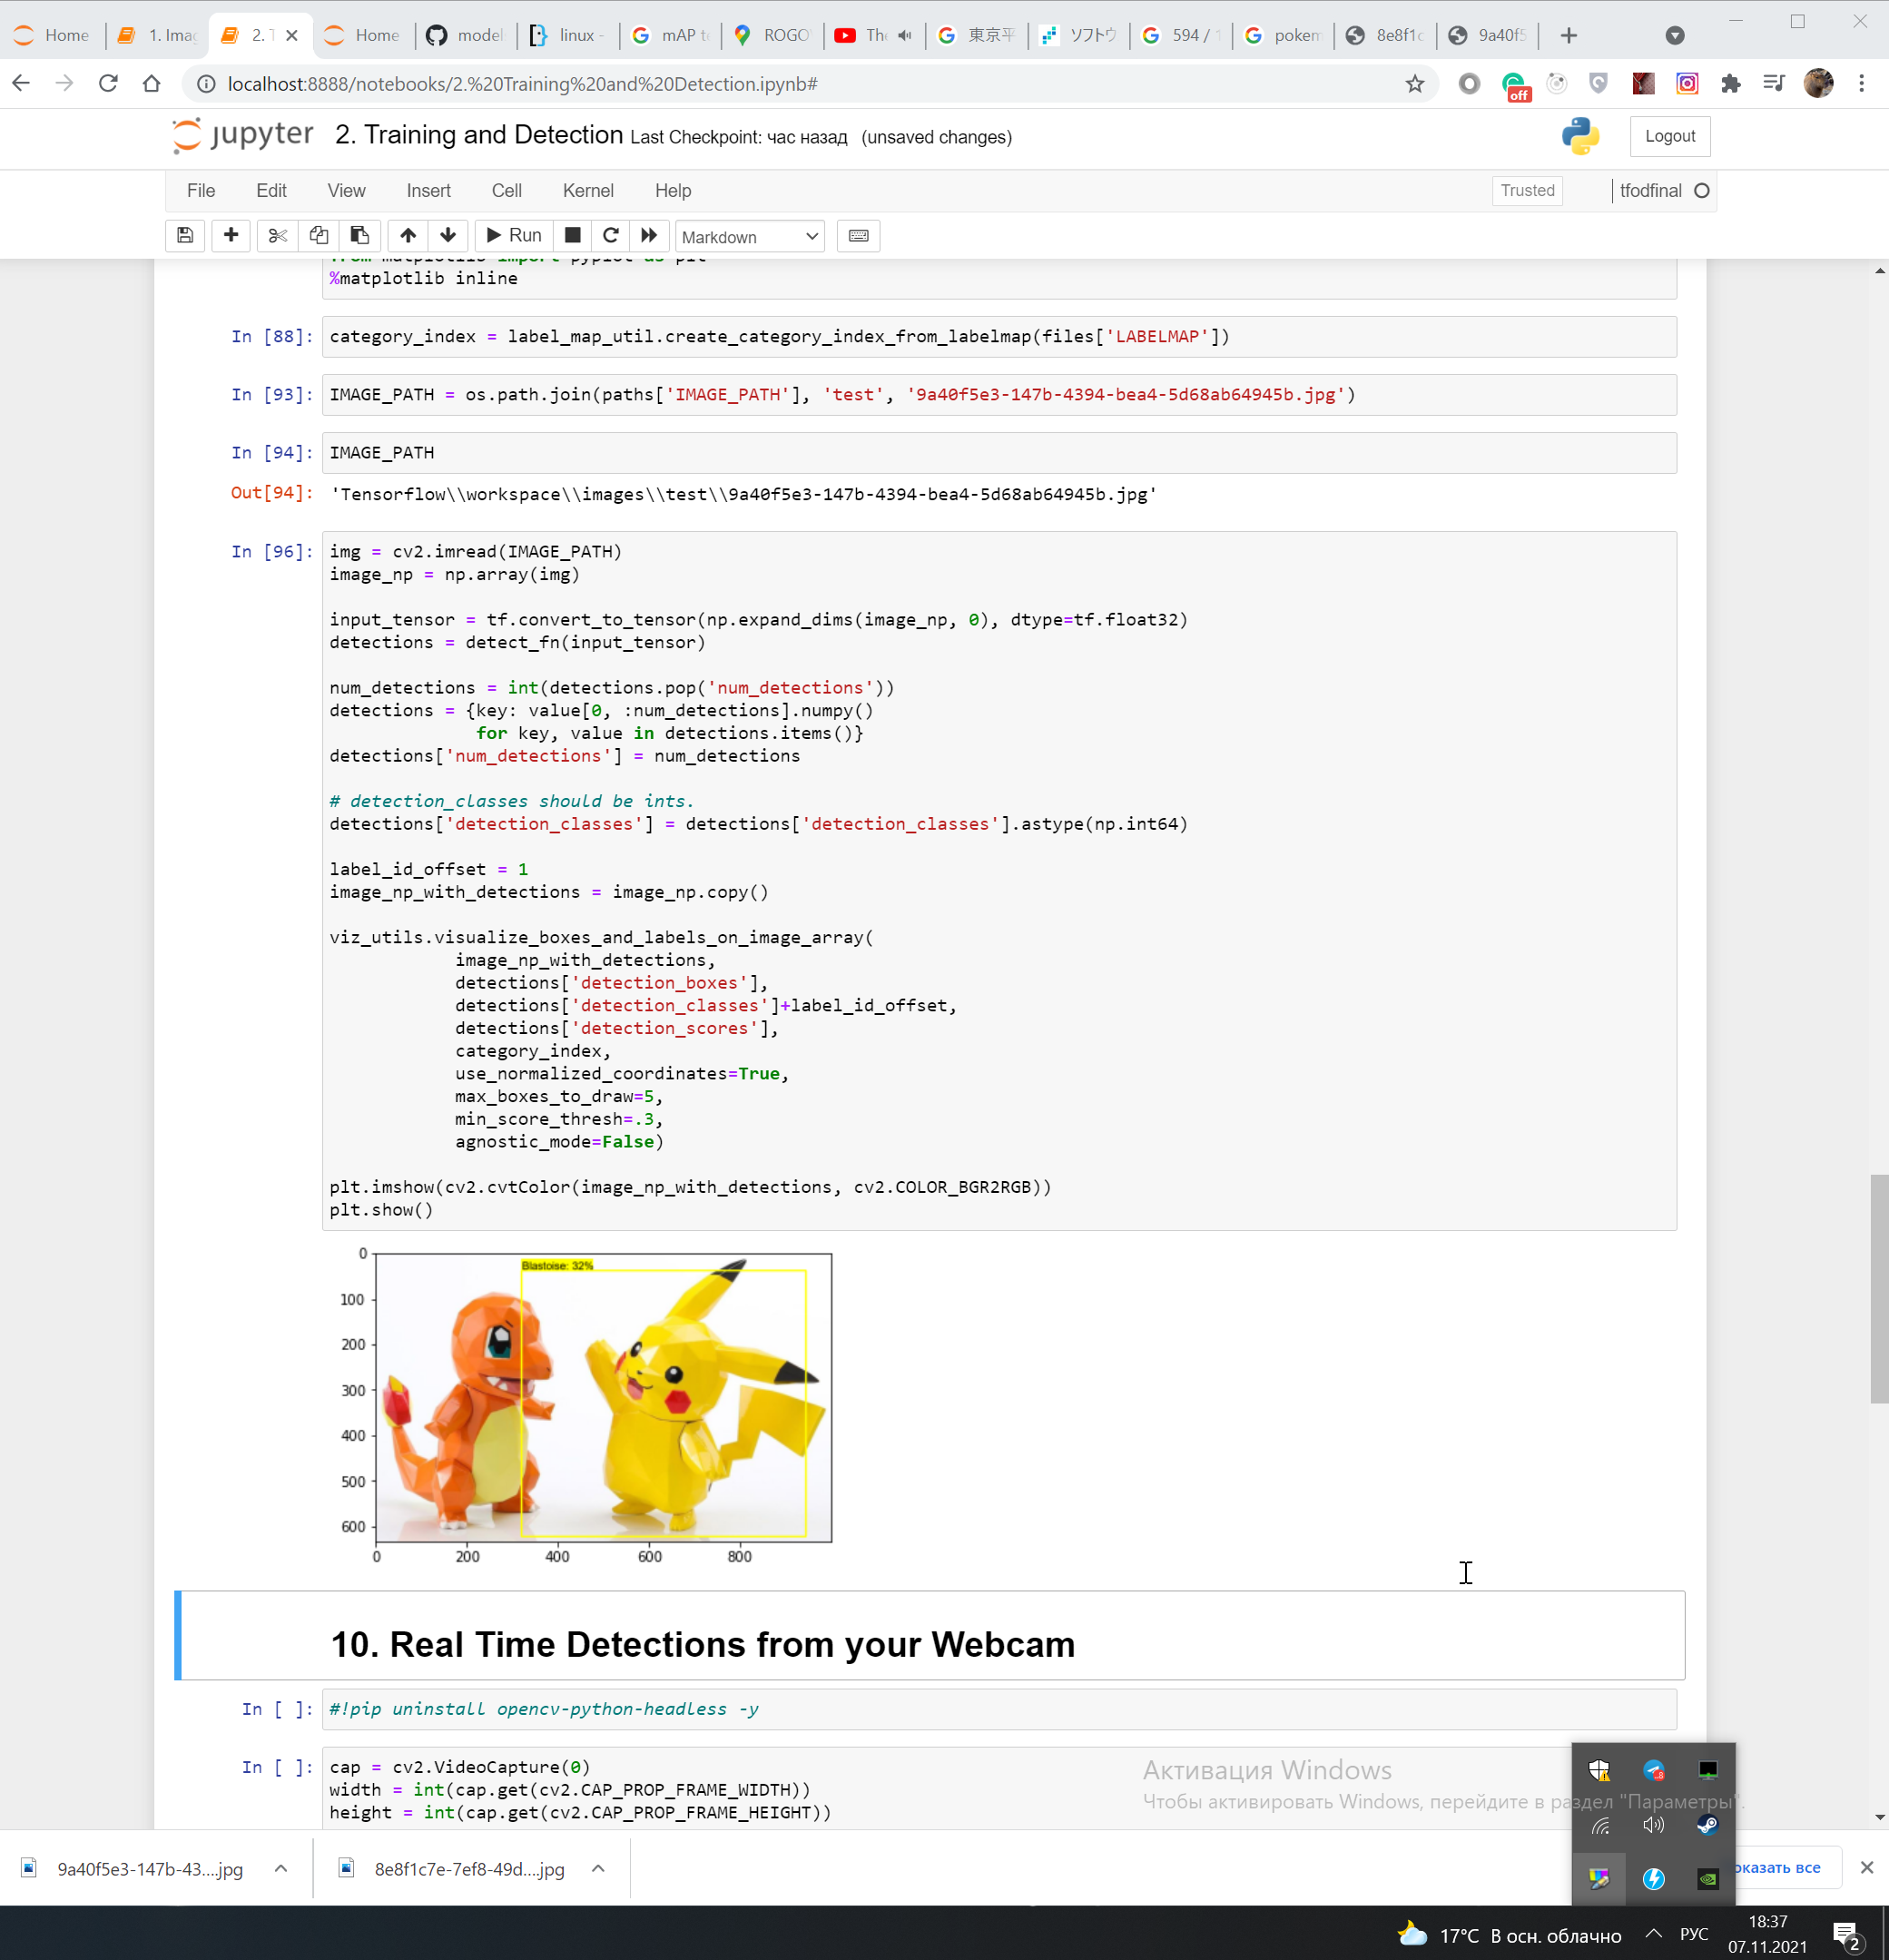This screenshot has height=1960, width=1889.
Task: Open the Insert menu
Action: [x=428, y=191]
